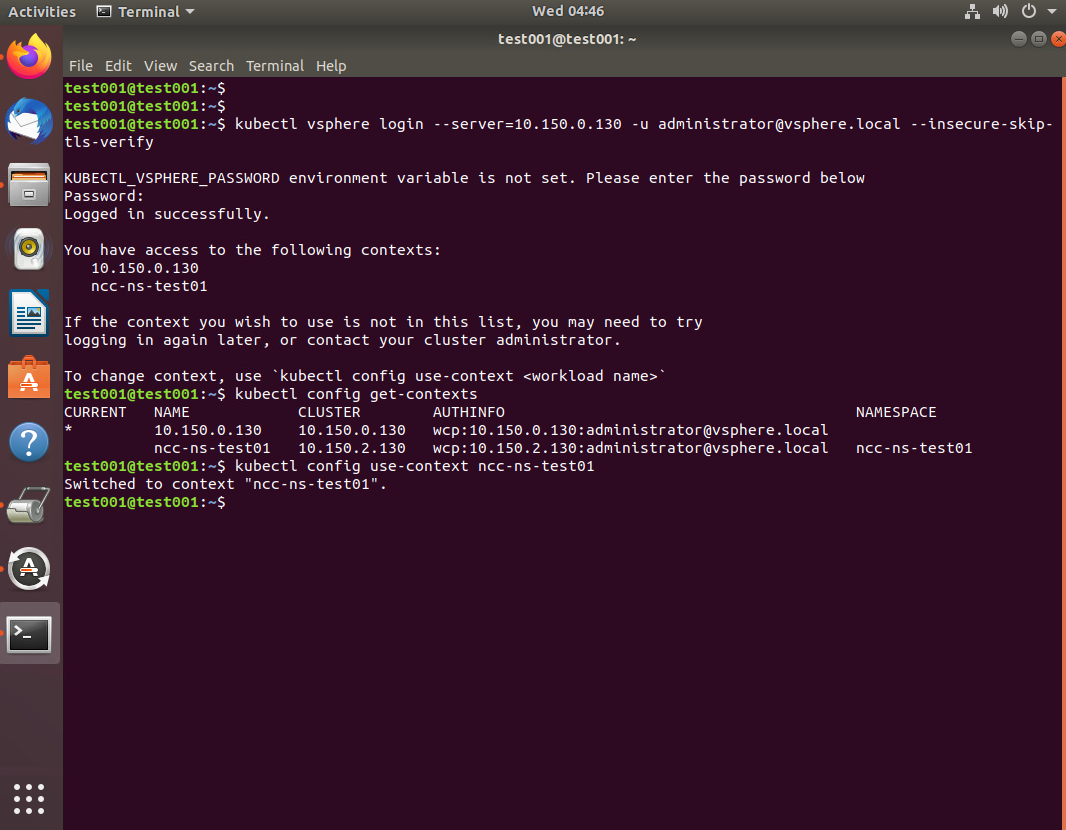Click the KUBECTL_VSPHERE_PASSWORD message line
The image size is (1066, 830).
click(x=464, y=179)
